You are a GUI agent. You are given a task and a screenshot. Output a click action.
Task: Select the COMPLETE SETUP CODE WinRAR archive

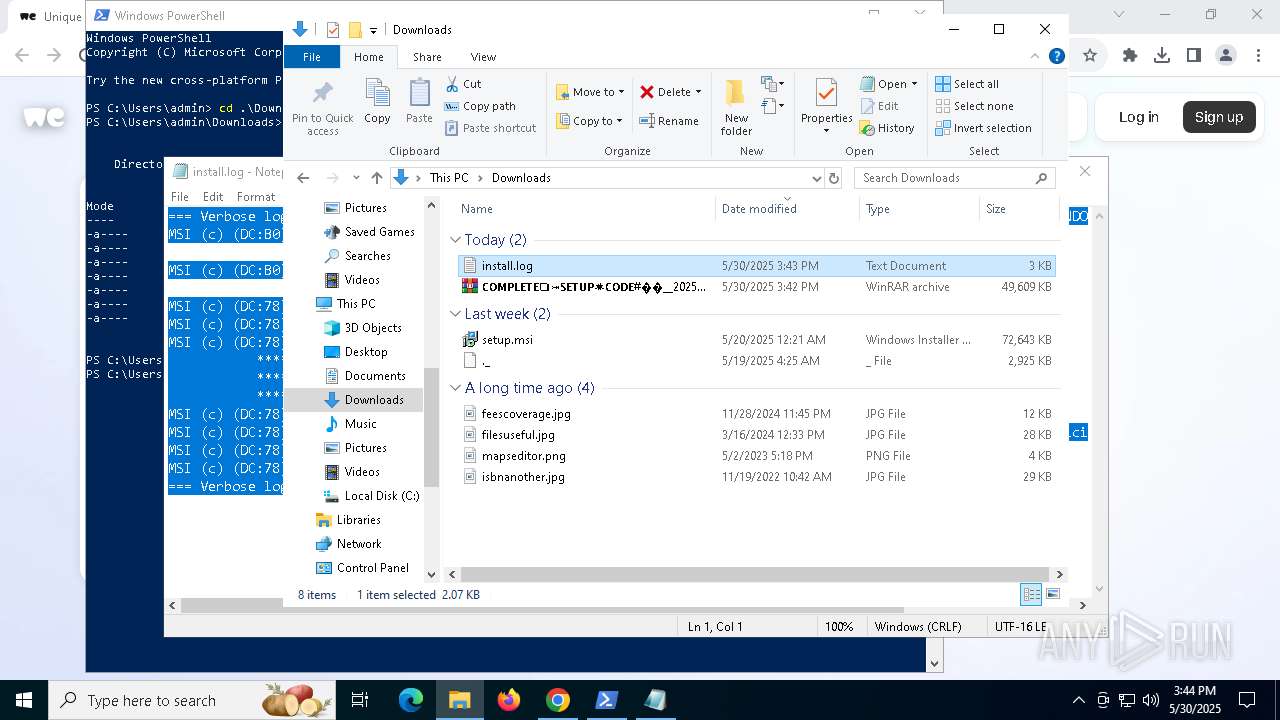click(757, 287)
